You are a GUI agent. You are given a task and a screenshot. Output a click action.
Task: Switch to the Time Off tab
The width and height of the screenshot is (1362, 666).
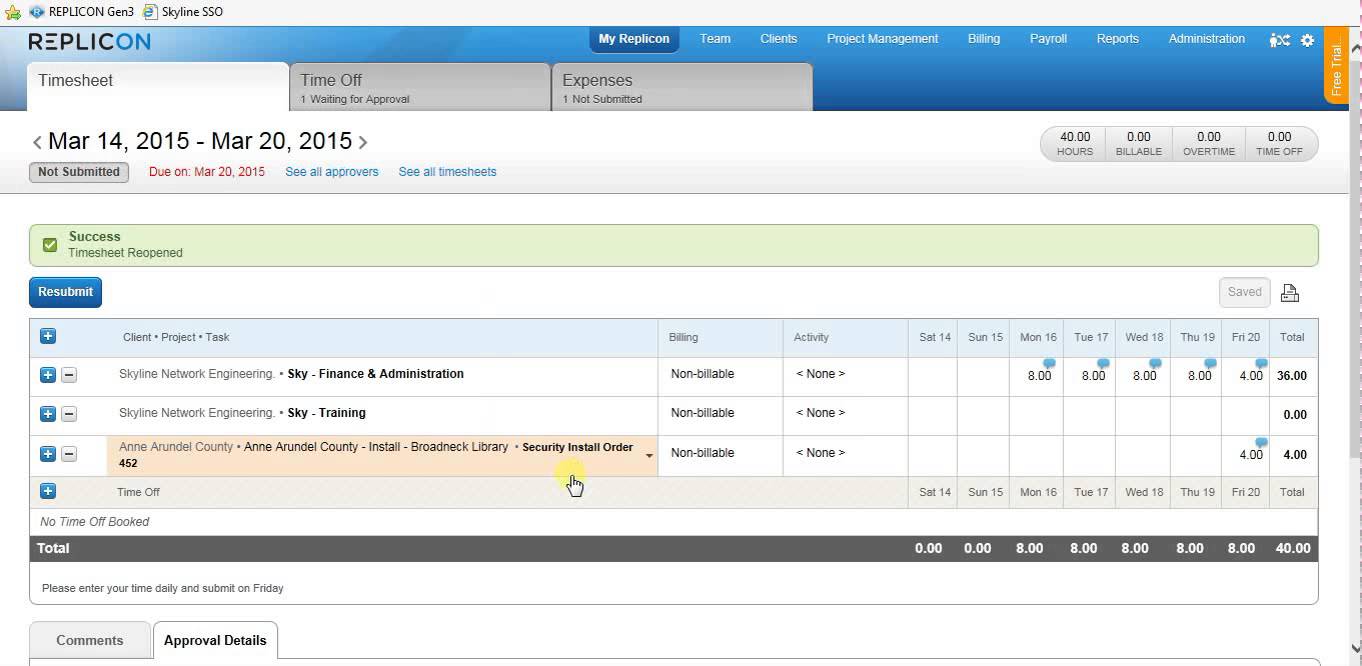pyautogui.click(x=420, y=87)
